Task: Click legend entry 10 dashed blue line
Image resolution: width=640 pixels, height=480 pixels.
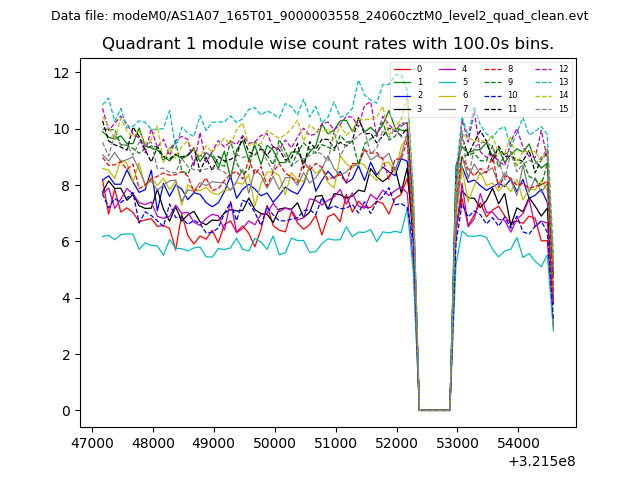Action: (493, 95)
